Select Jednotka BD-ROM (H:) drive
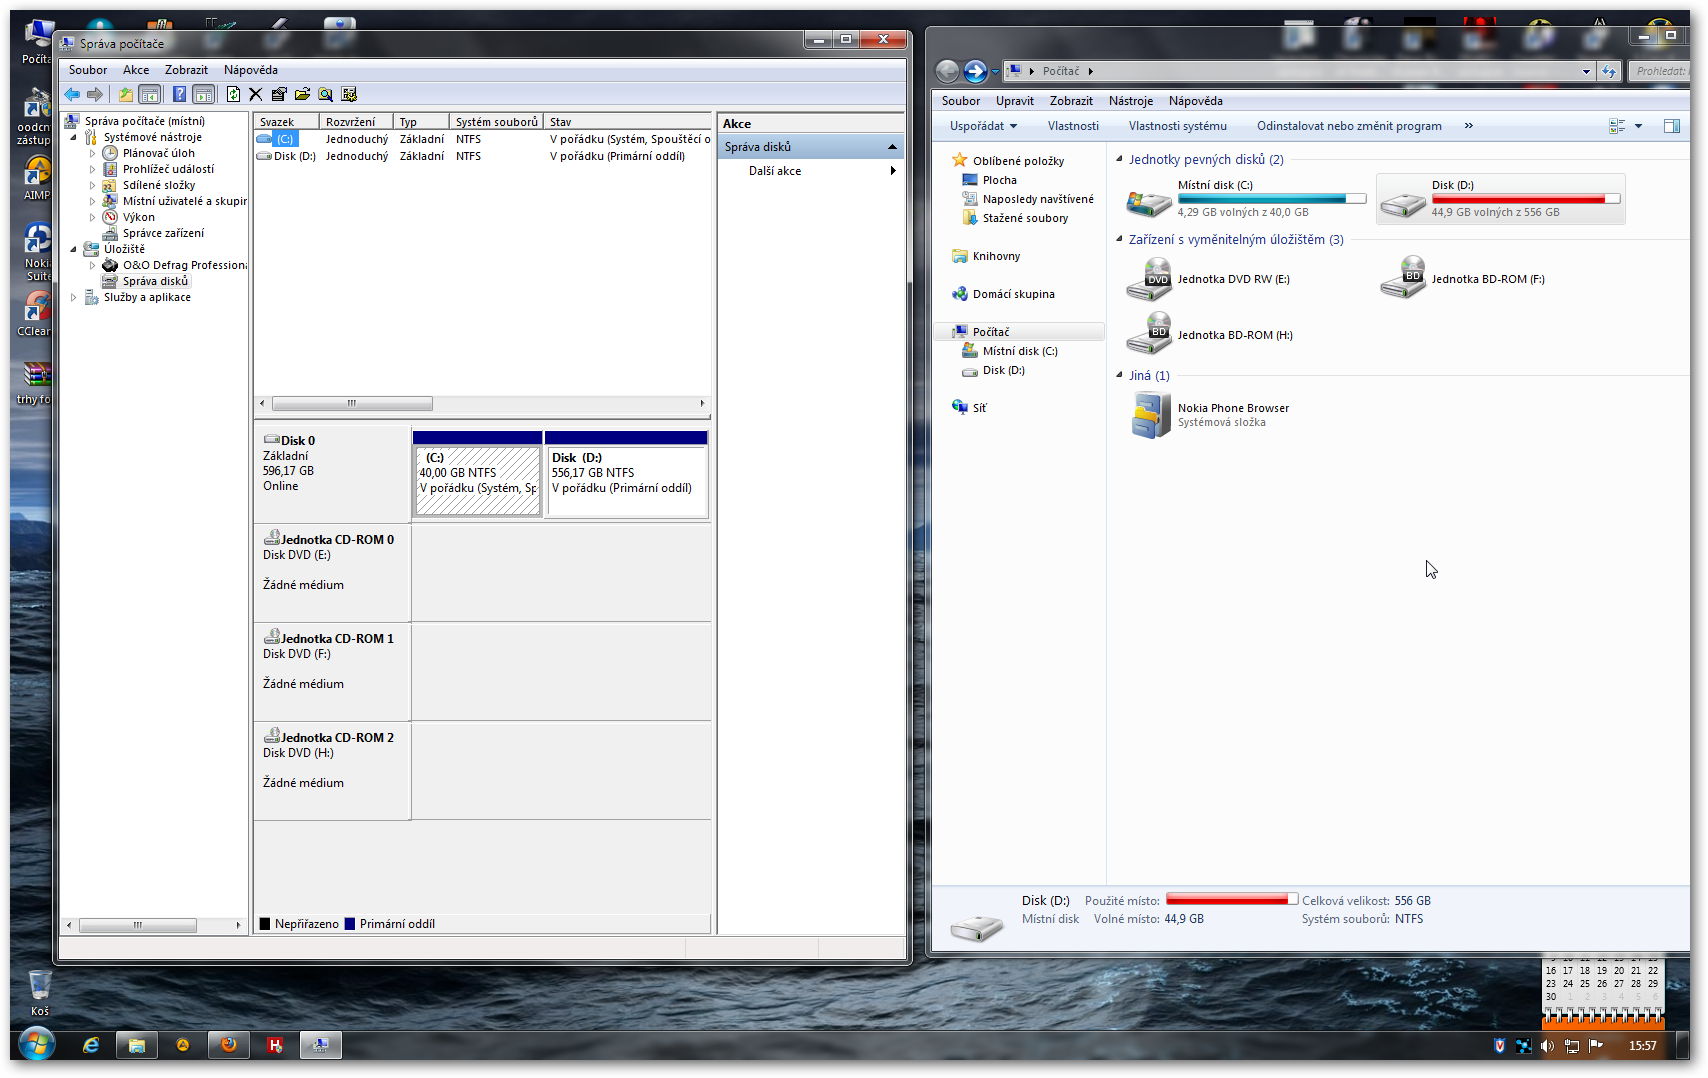Image resolution: width=1708 pixels, height=1078 pixels. coord(1210,336)
